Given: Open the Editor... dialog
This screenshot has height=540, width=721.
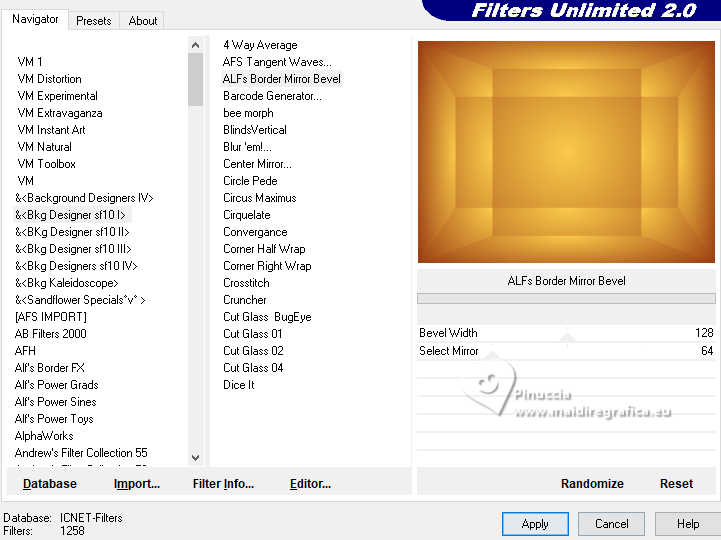Looking at the screenshot, I should click(x=310, y=484).
